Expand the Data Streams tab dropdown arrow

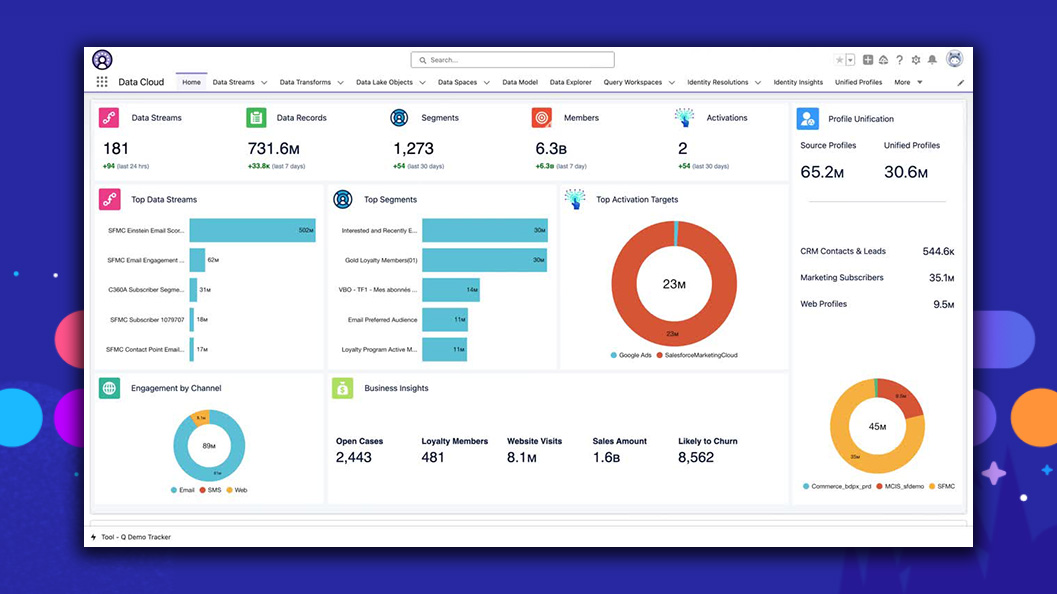tap(264, 83)
